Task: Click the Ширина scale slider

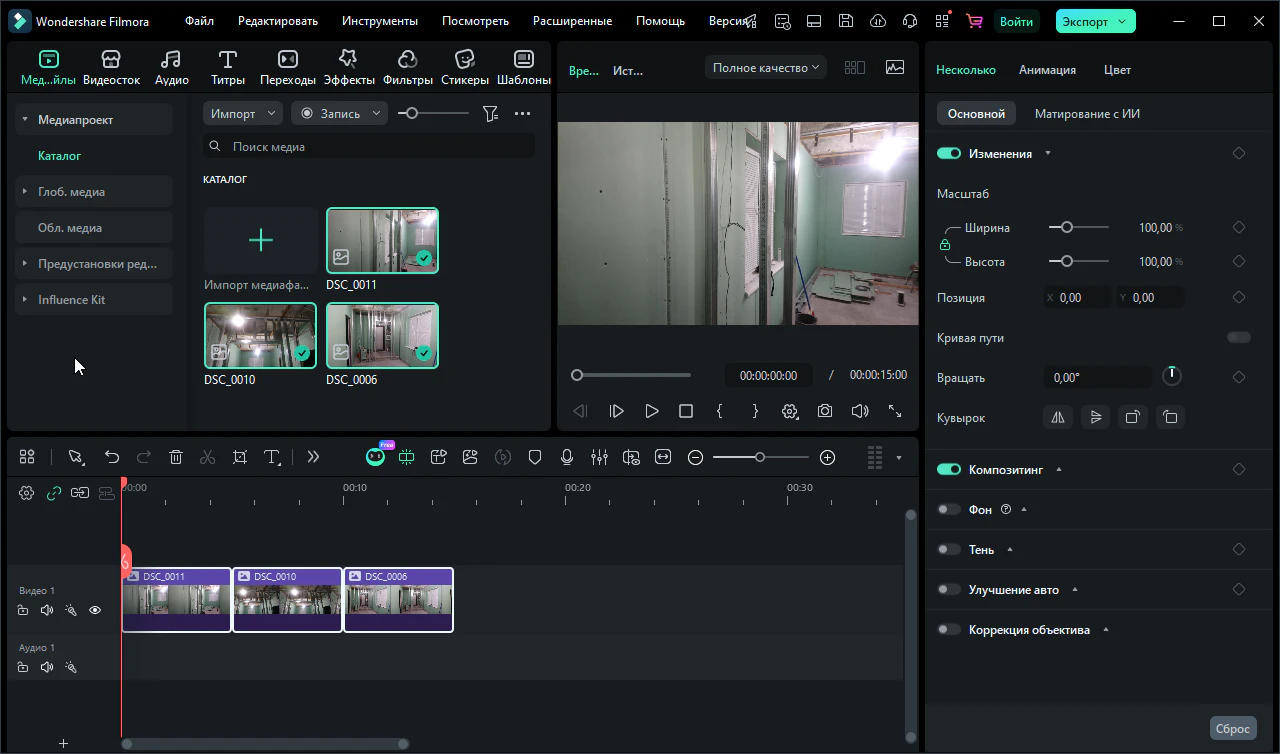Action: pyautogui.click(x=1067, y=228)
